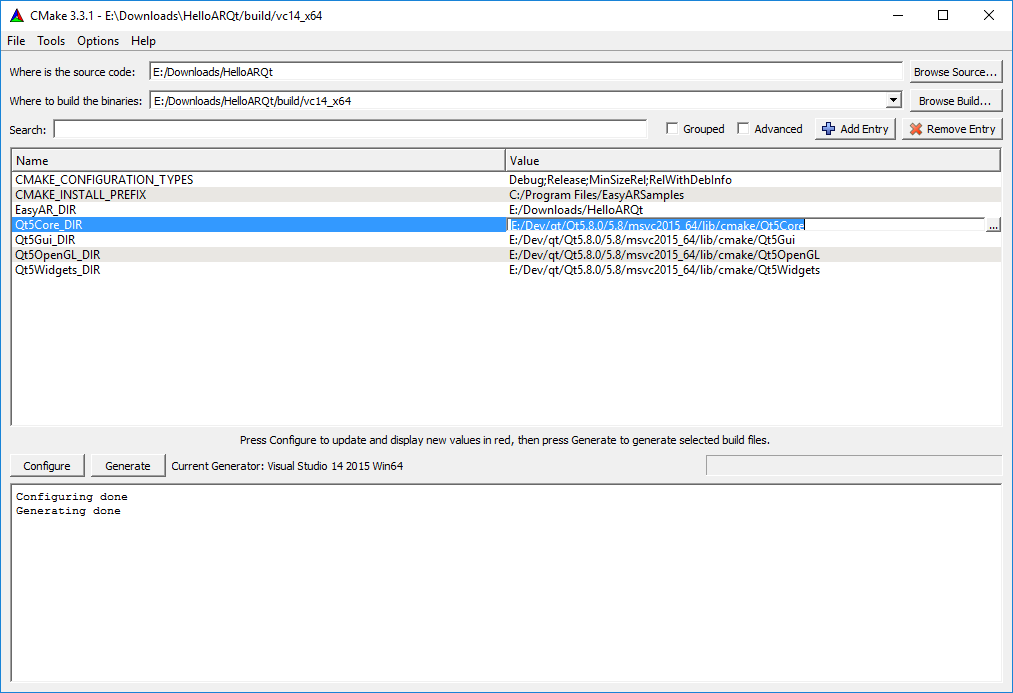1013x693 pixels.
Task: Click the Browse Source button
Action: pyautogui.click(x=955, y=72)
